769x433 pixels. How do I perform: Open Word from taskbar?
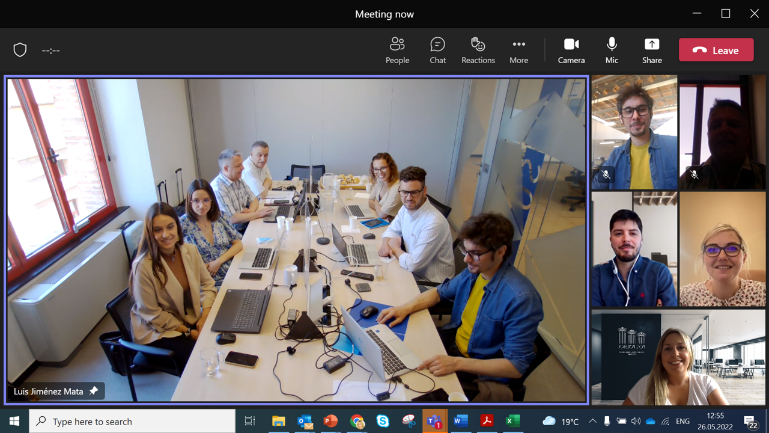point(461,421)
